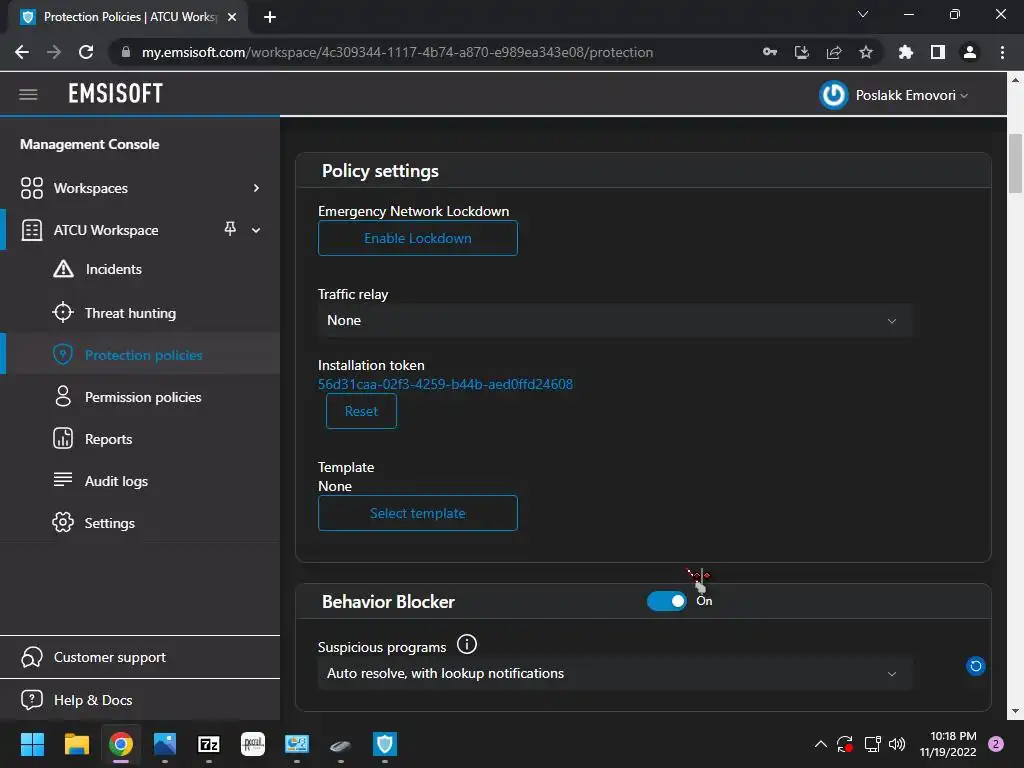Viewport: 1024px width, 768px height.
Task: Open browser extensions puzzle icon
Action: 906,52
